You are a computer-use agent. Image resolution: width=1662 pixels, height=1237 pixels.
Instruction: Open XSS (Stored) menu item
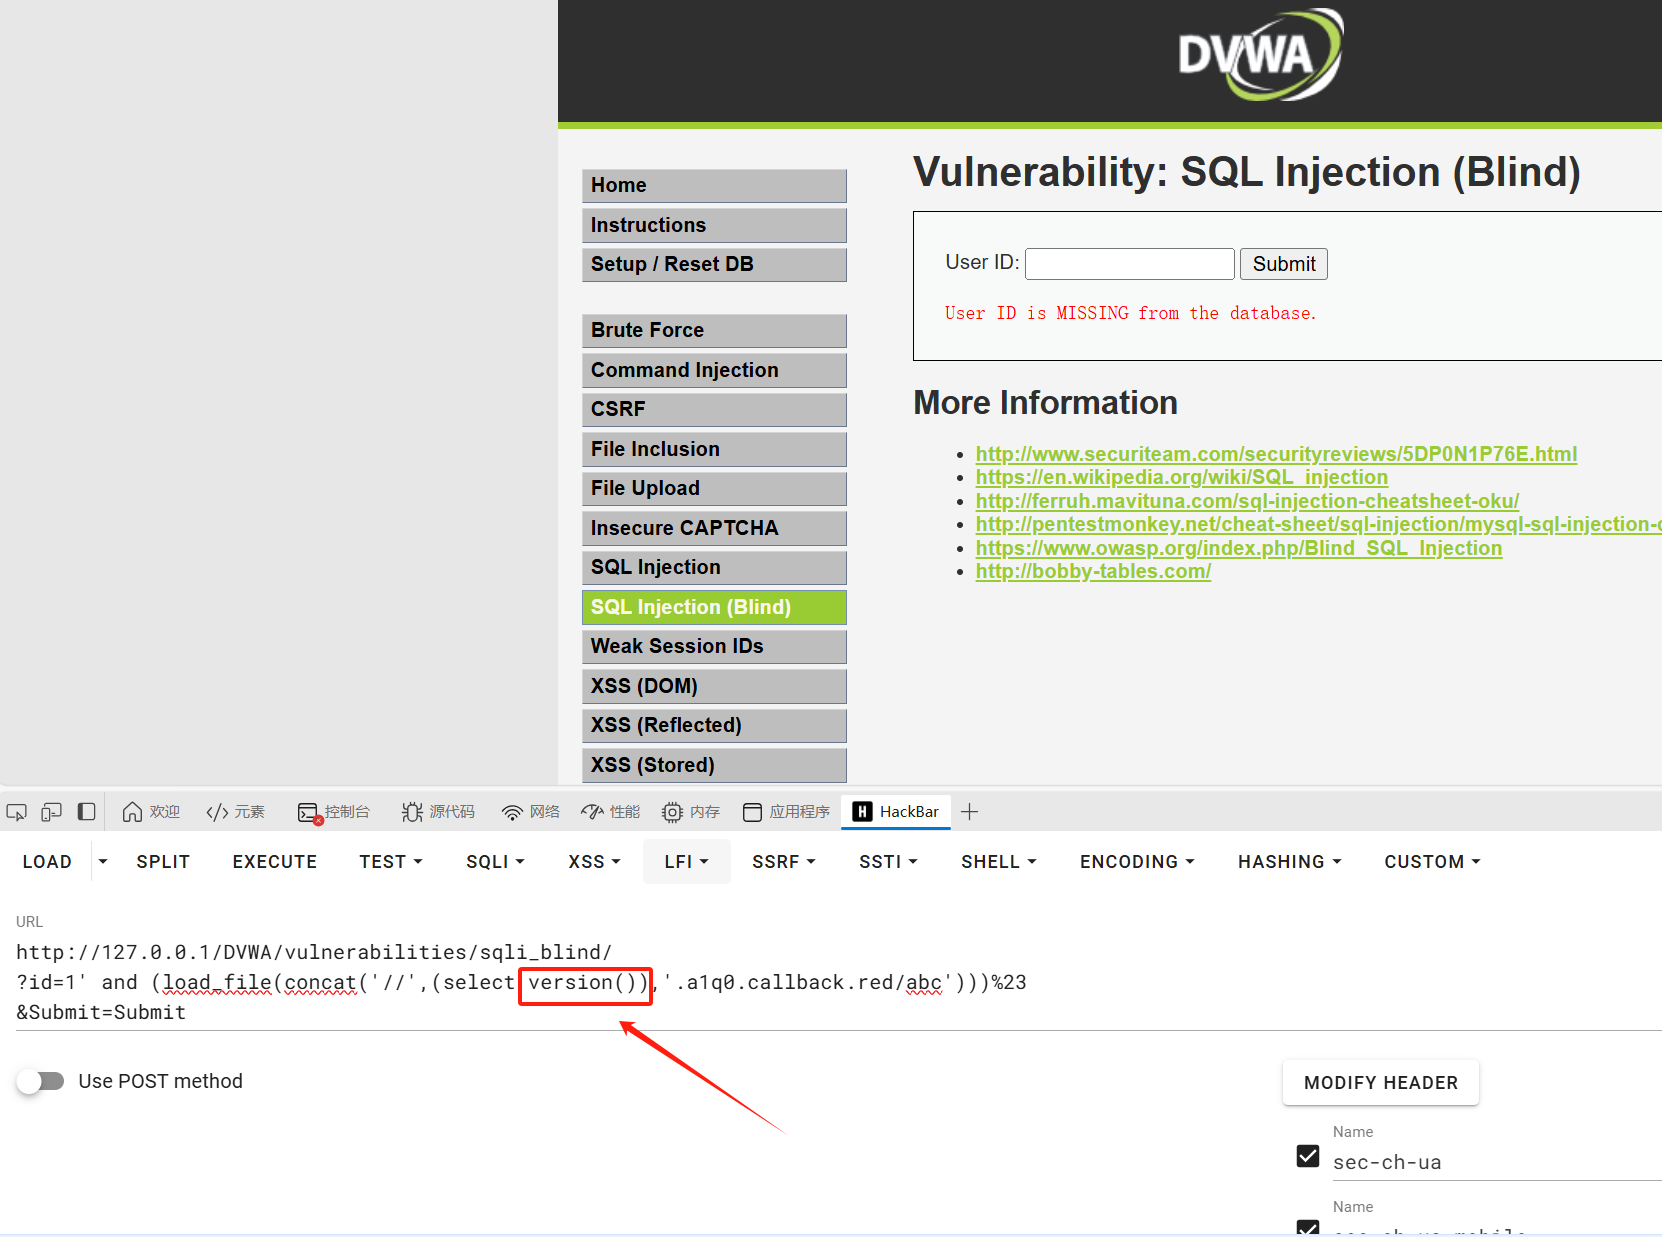(x=714, y=765)
